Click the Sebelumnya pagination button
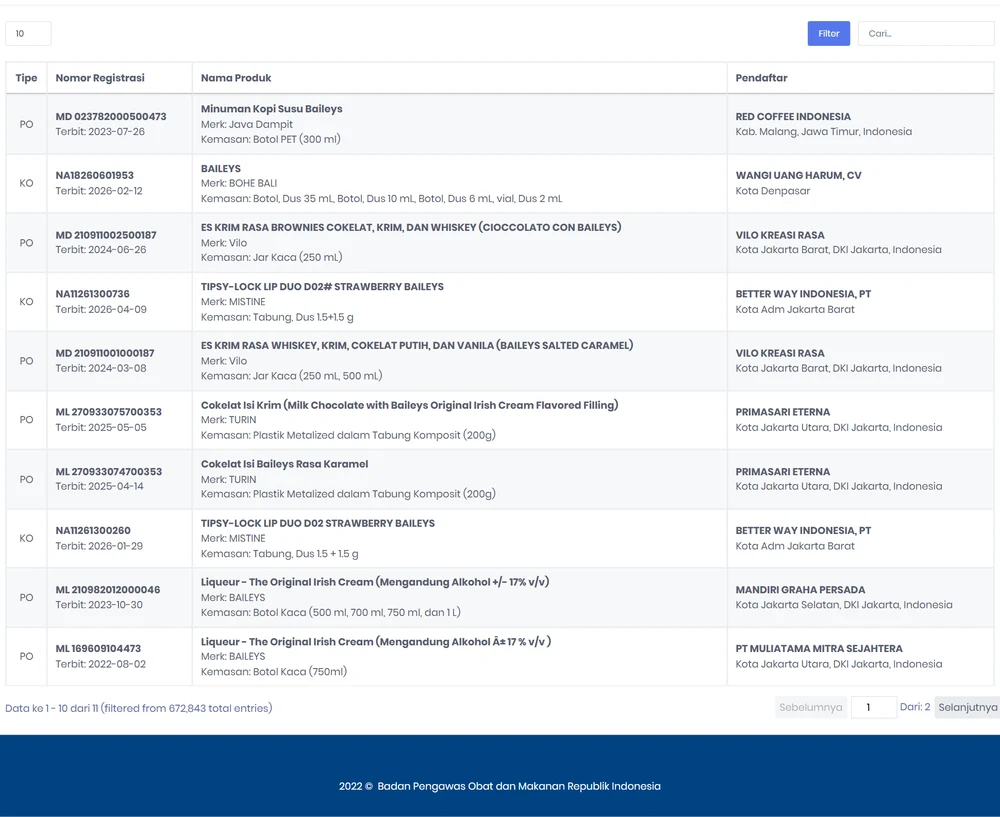Screen dimensions: 1000x817 [x=811, y=707]
